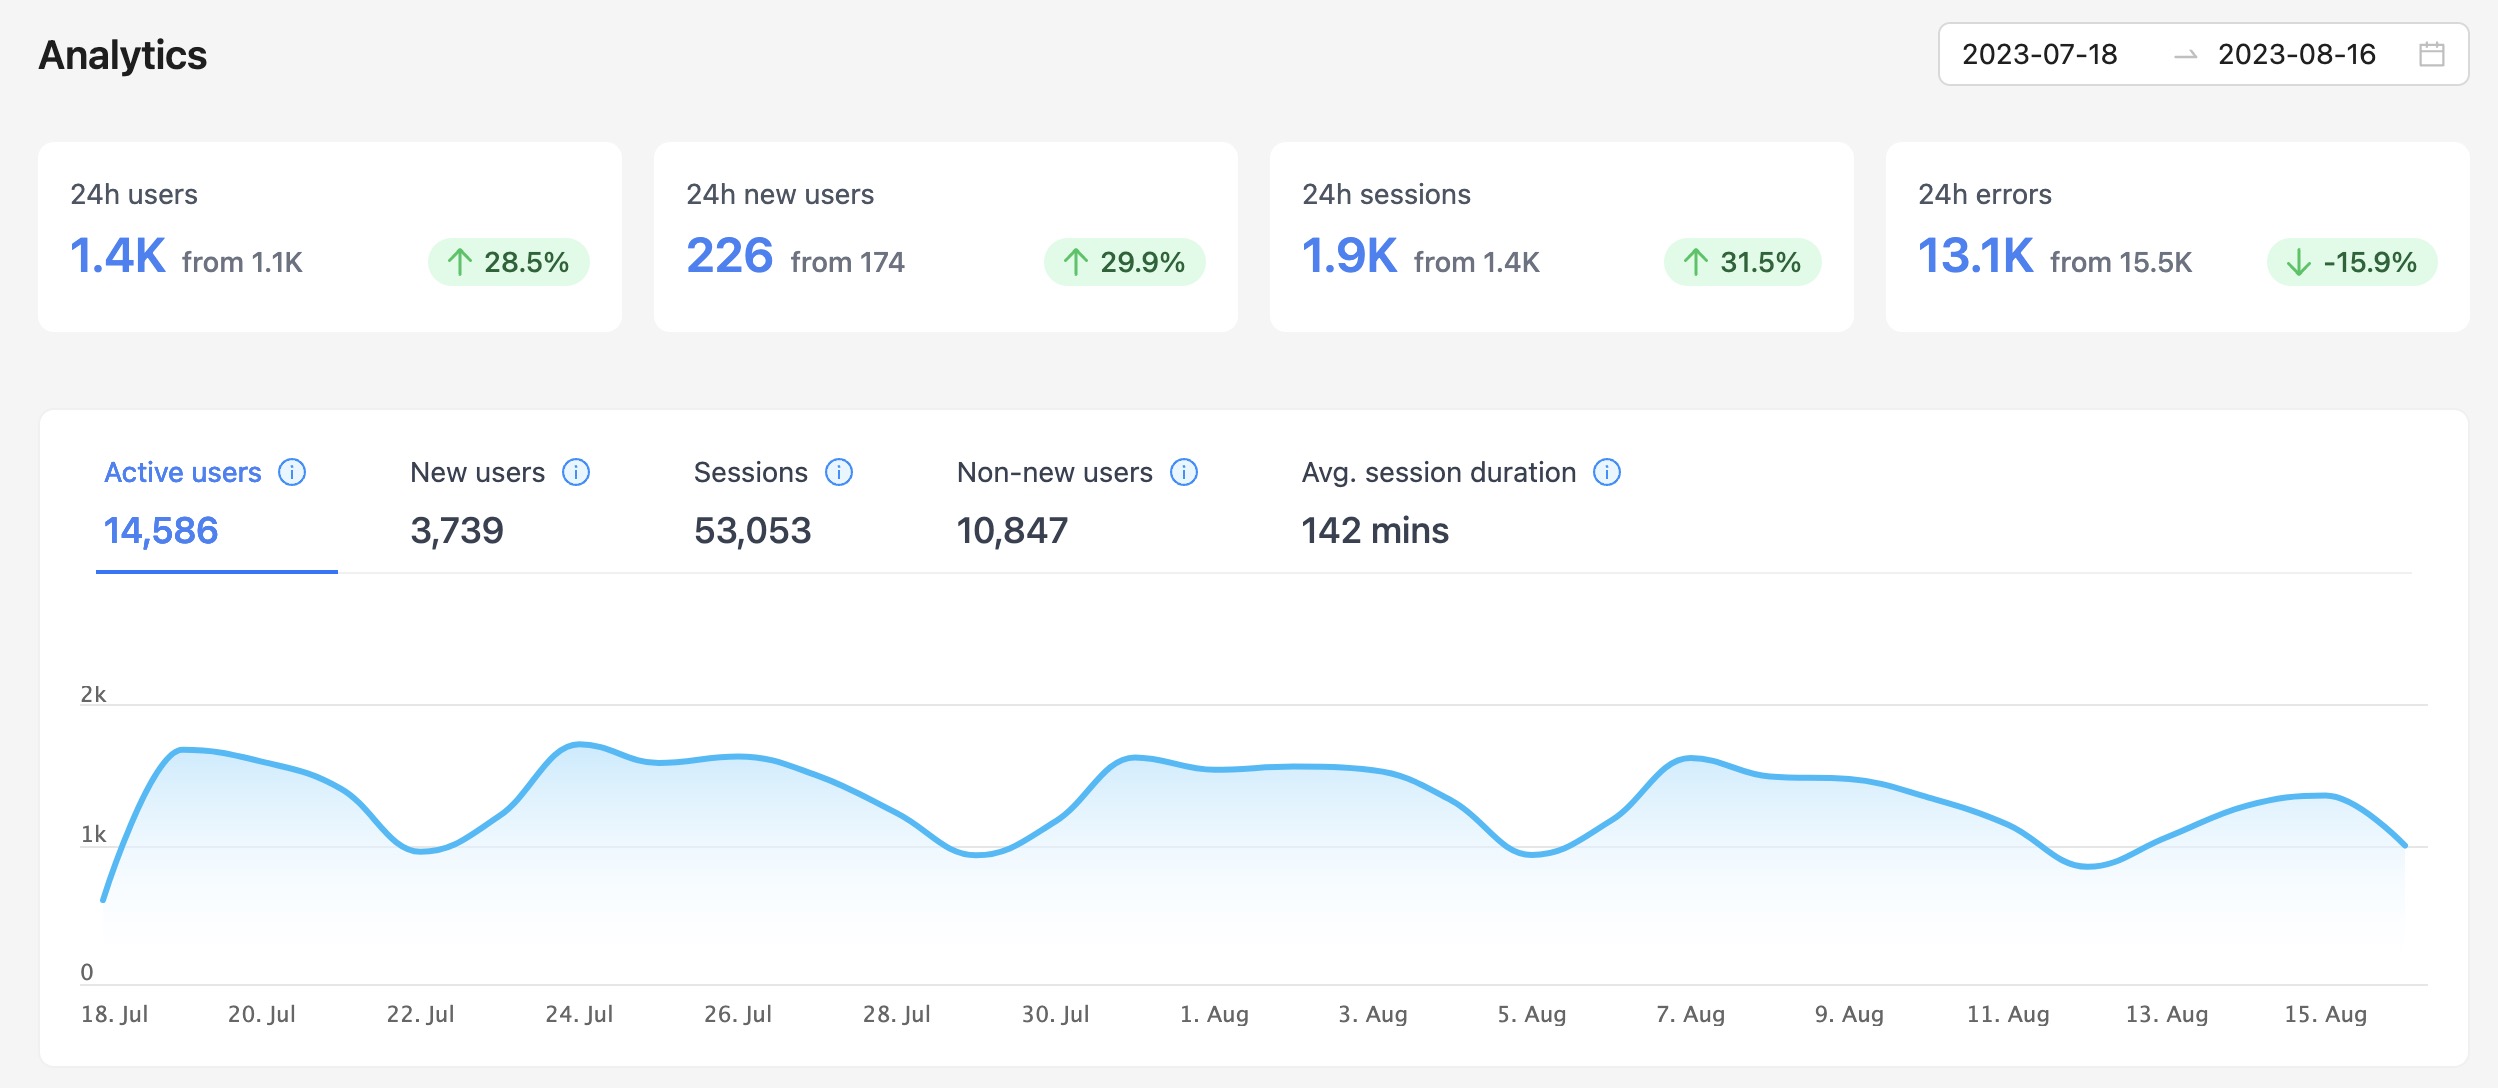This screenshot has height=1088, width=2498.
Task: Click the Analytics page heading
Action: coord(123,55)
